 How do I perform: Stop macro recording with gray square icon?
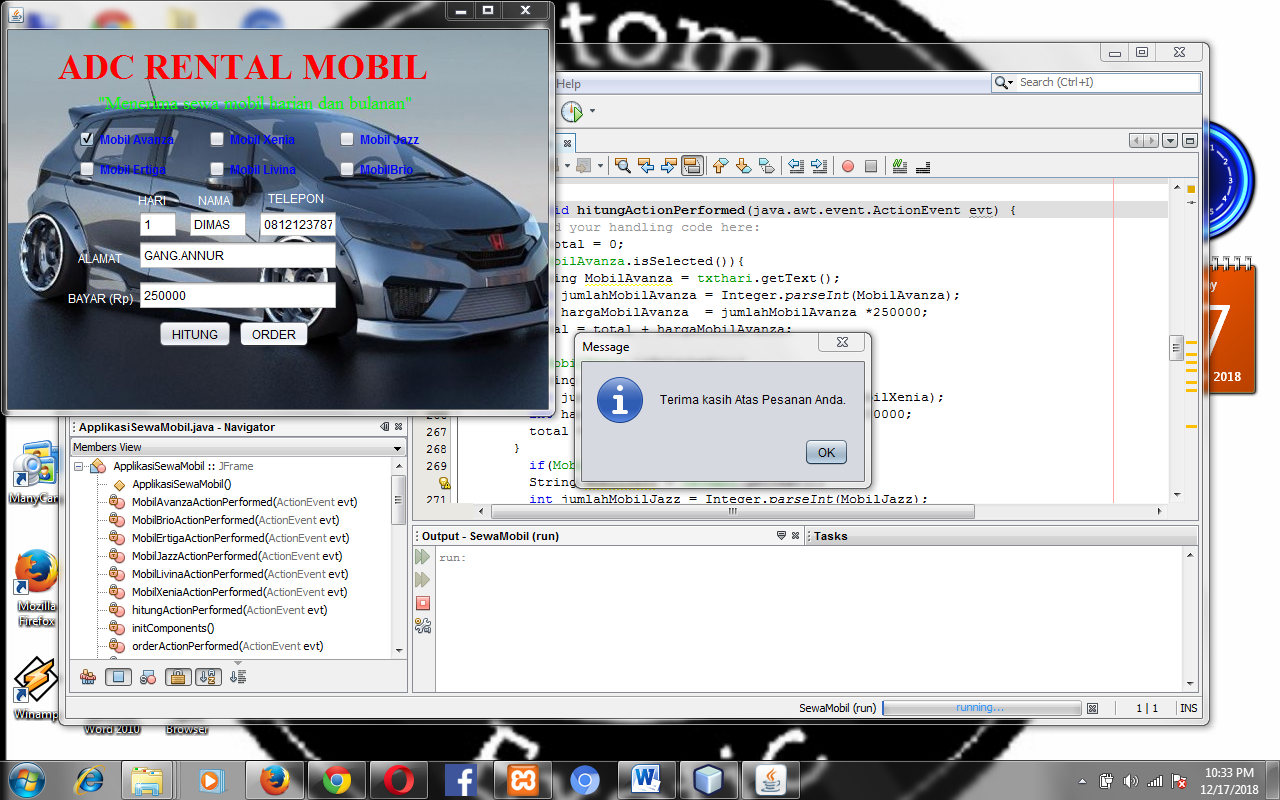tap(871, 166)
